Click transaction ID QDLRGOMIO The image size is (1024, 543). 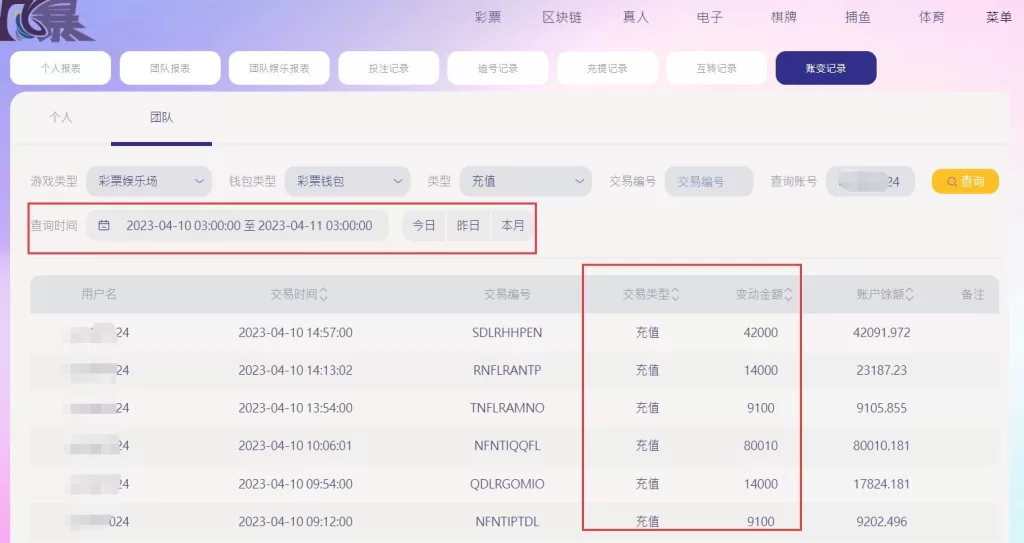507,484
